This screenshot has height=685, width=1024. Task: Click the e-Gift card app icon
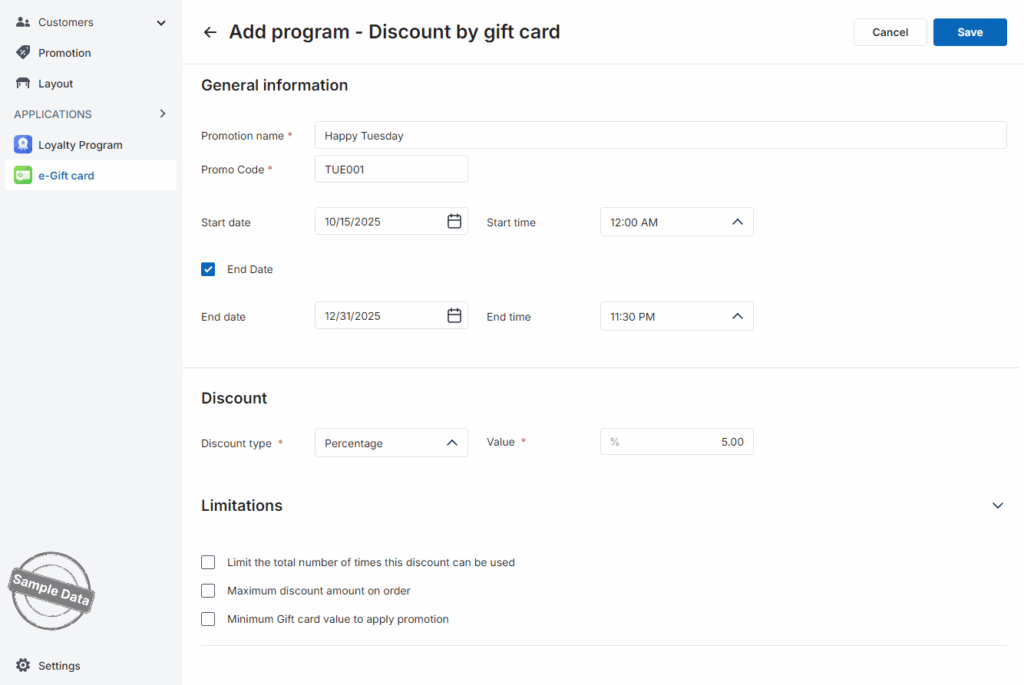23,176
